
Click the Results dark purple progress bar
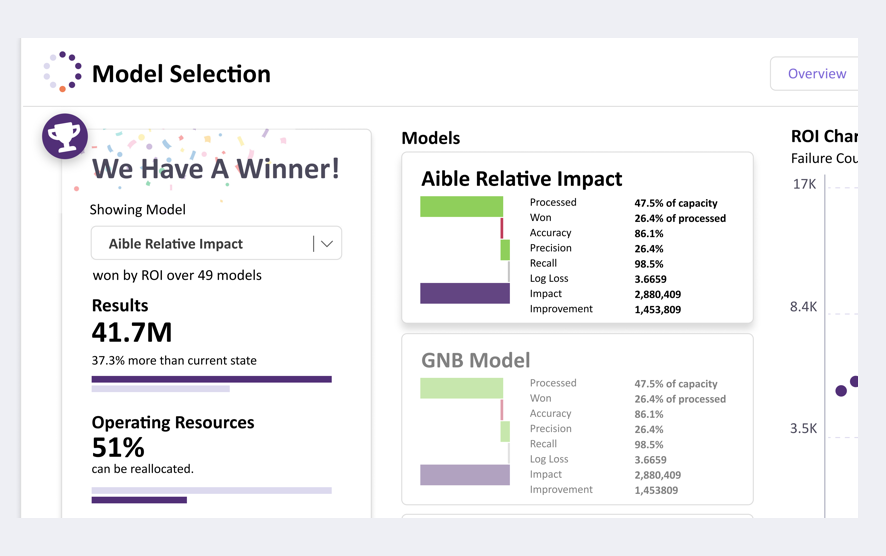coord(211,379)
